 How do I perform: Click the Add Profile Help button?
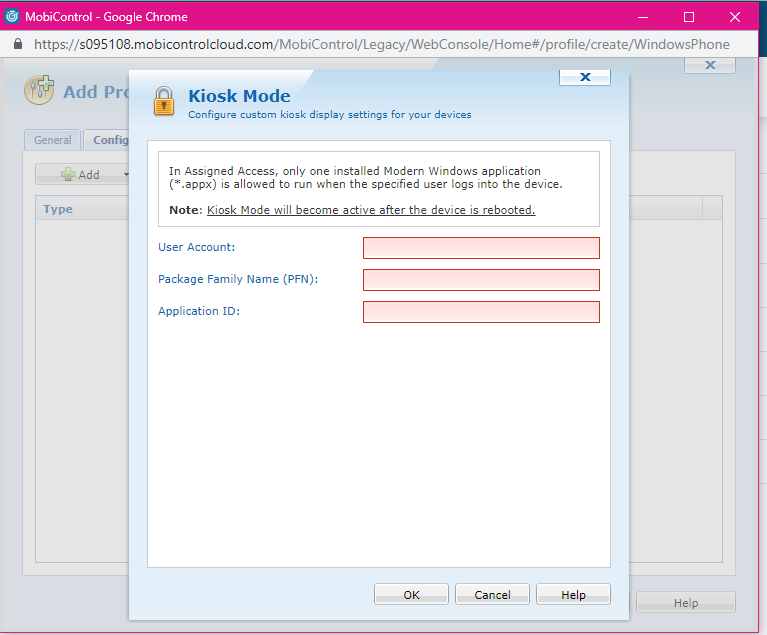tap(685, 603)
